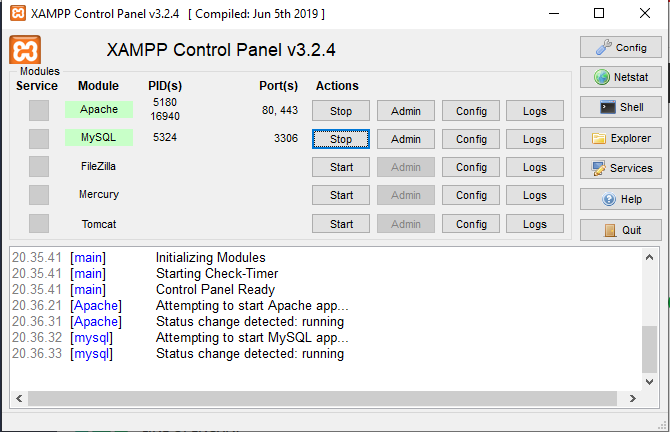Image resolution: width=670 pixels, height=432 pixels.
Task: Open Apache Admin page
Action: pyautogui.click(x=406, y=111)
